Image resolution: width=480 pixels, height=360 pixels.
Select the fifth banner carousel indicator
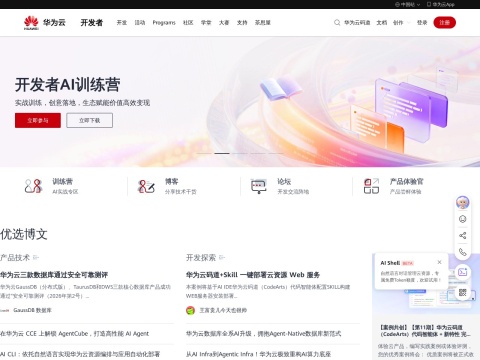click(276, 153)
